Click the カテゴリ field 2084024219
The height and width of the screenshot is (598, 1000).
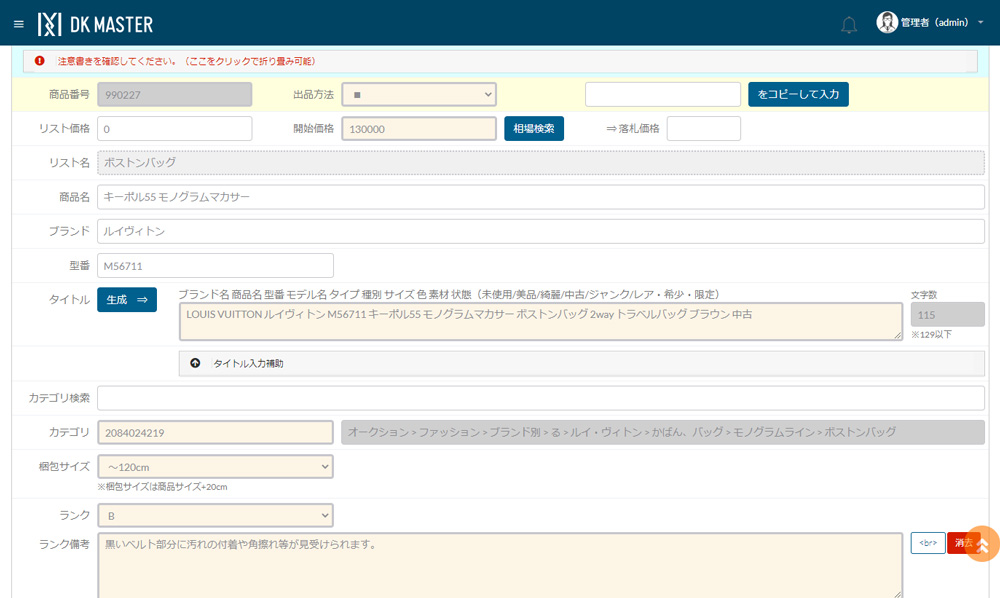pyautogui.click(x=216, y=432)
